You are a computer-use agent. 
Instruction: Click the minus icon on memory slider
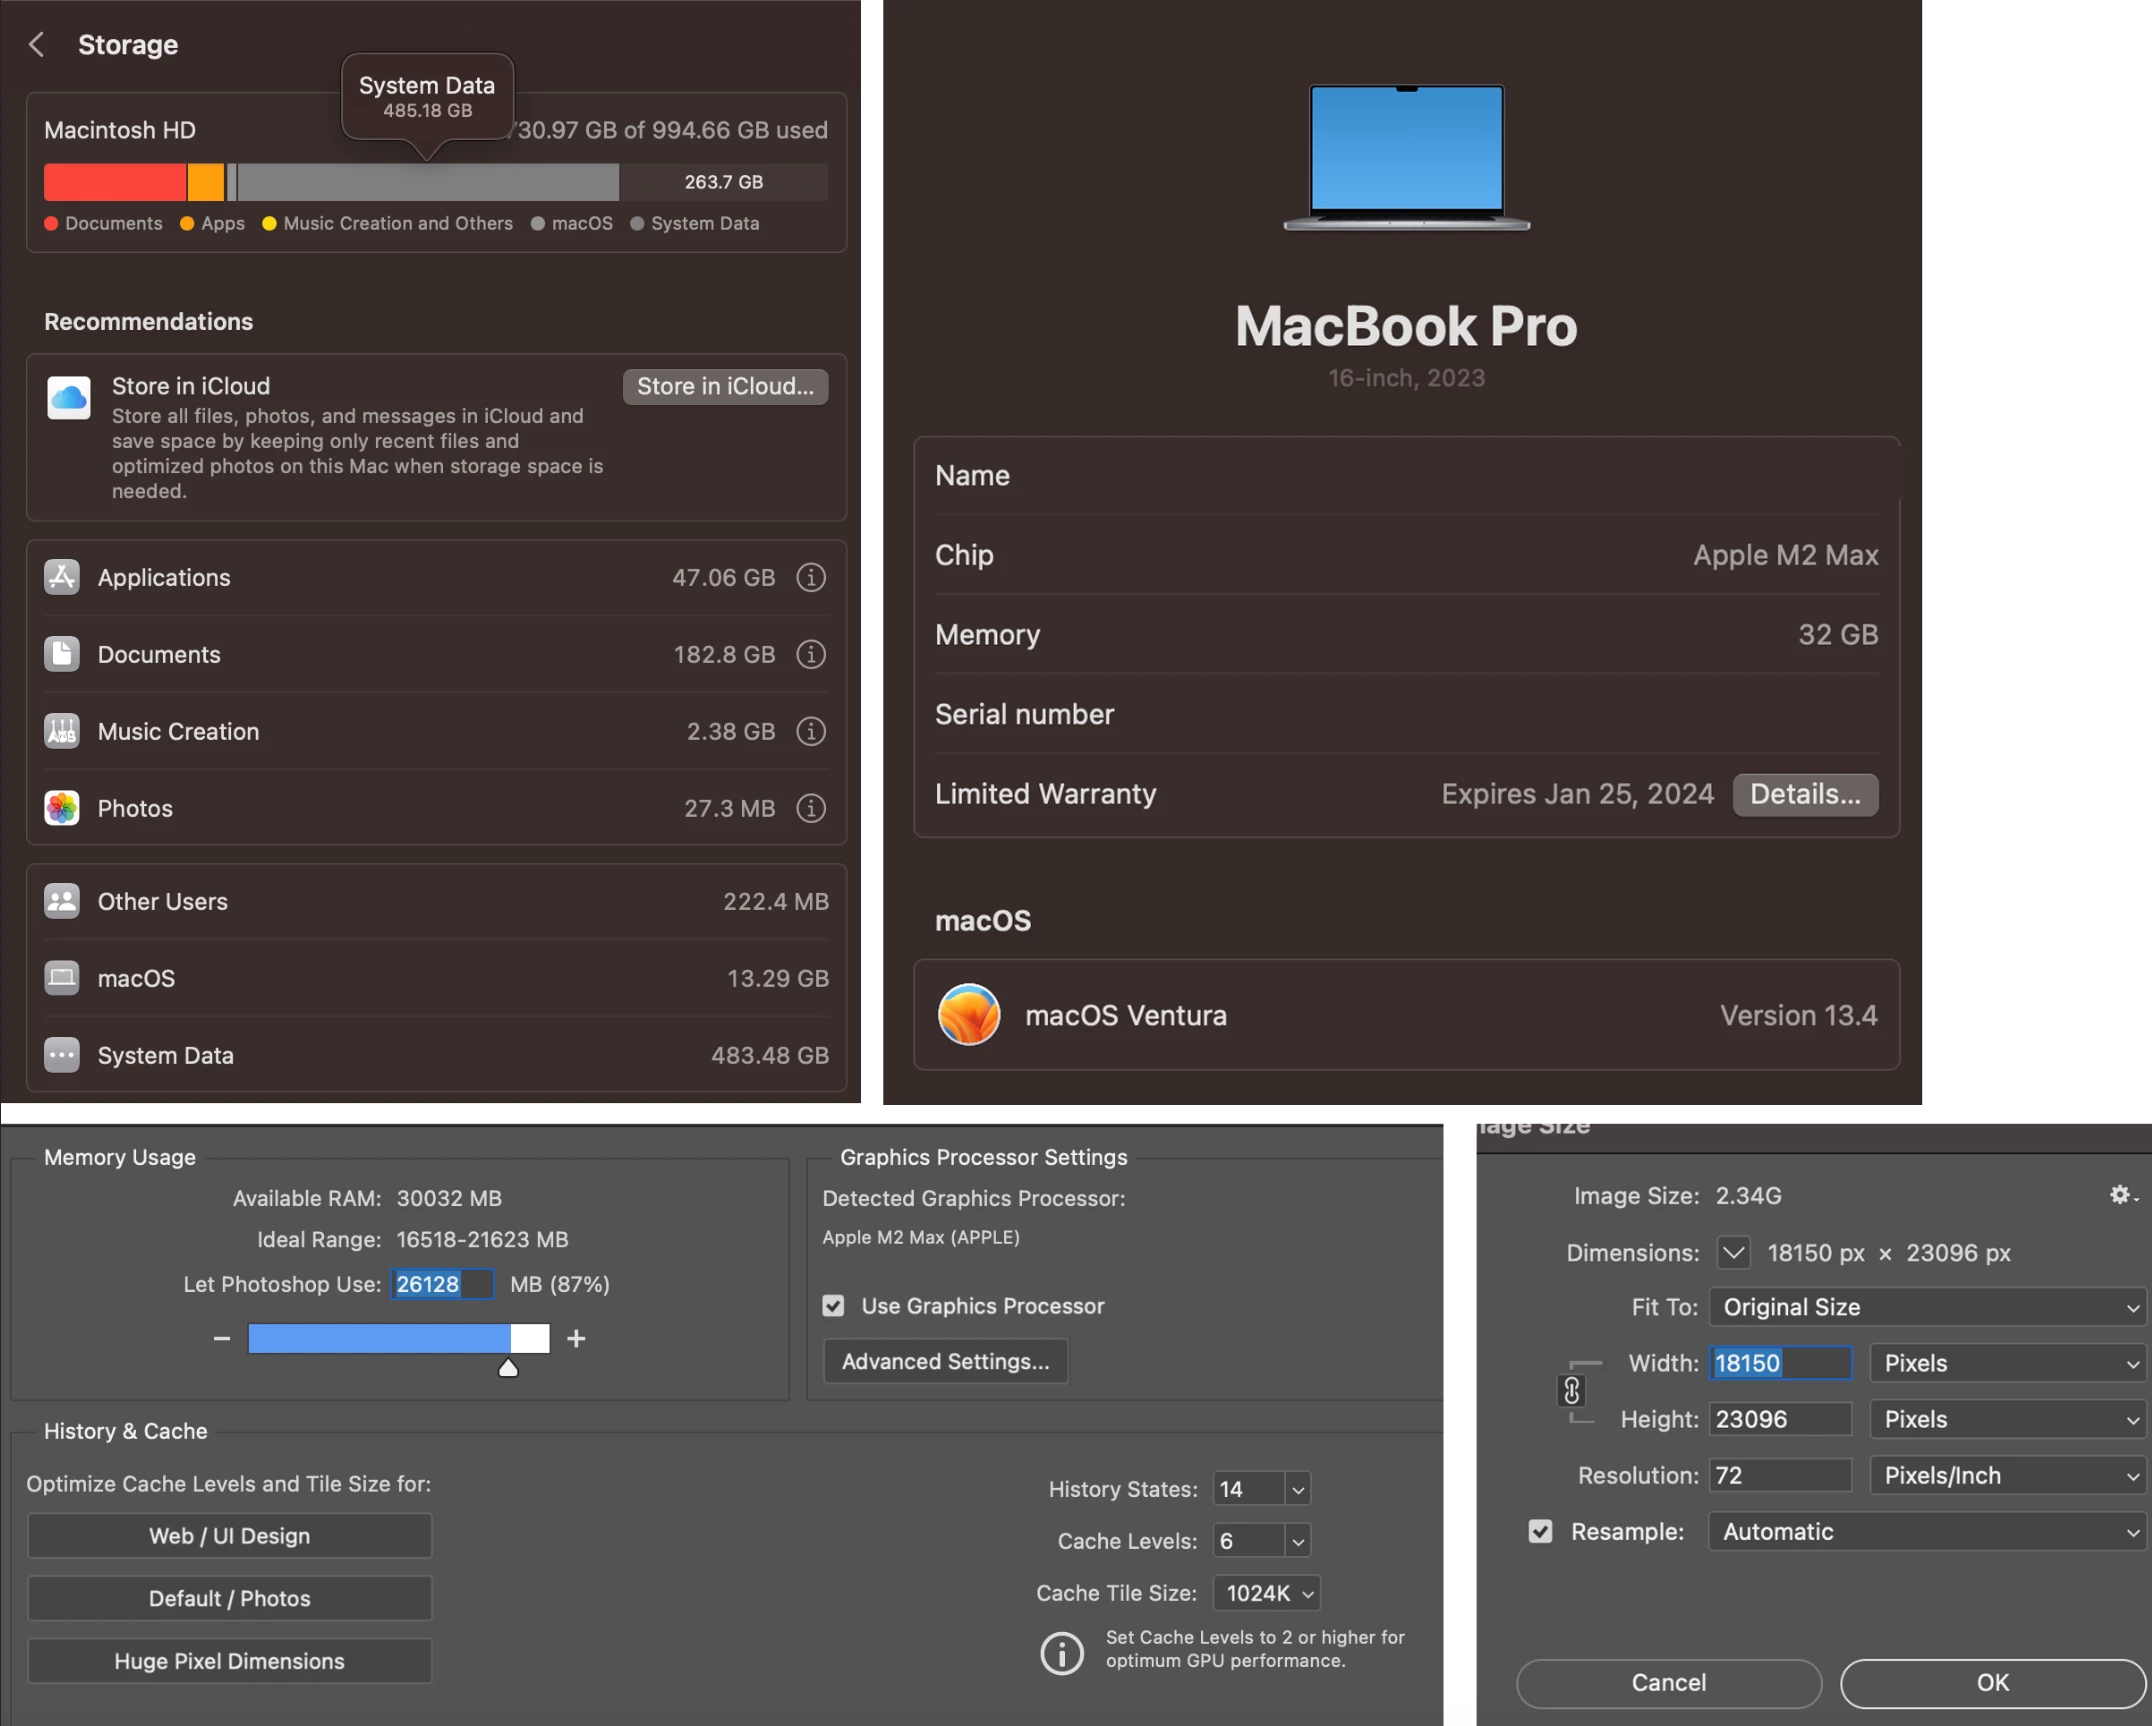pos(222,1339)
